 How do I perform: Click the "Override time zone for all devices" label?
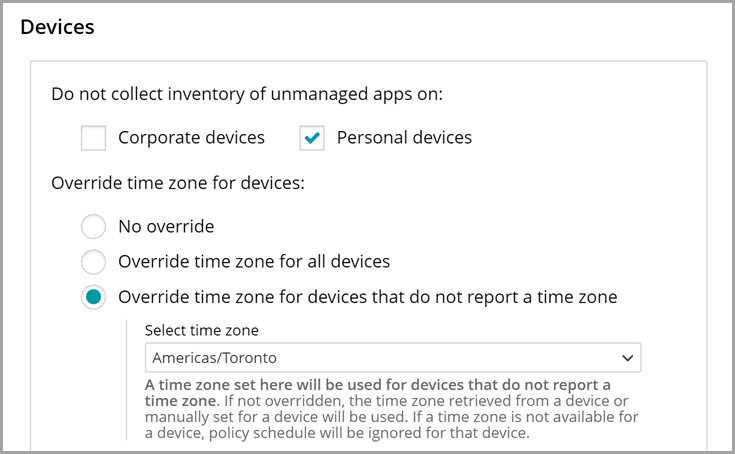pyautogui.click(x=254, y=262)
